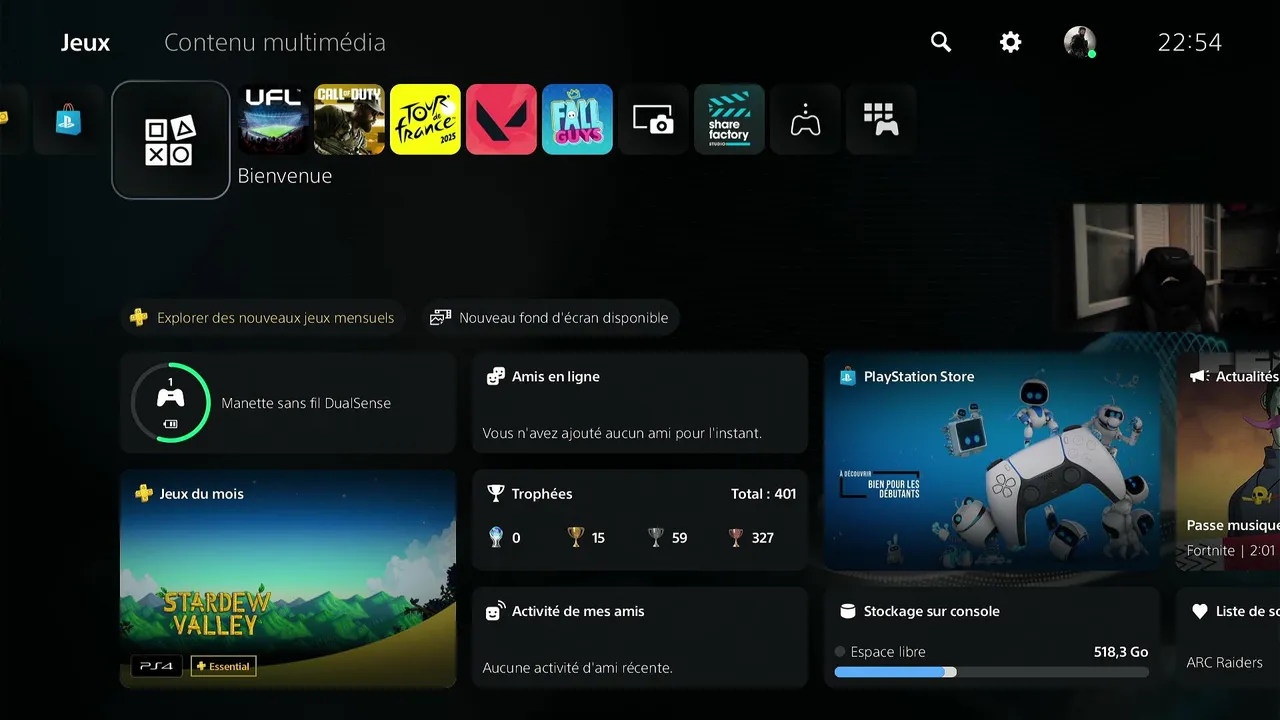Viewport: 1280px width, 720px height.
Task: Launch Tour de France 2025 tile
Action: (425, 120)
